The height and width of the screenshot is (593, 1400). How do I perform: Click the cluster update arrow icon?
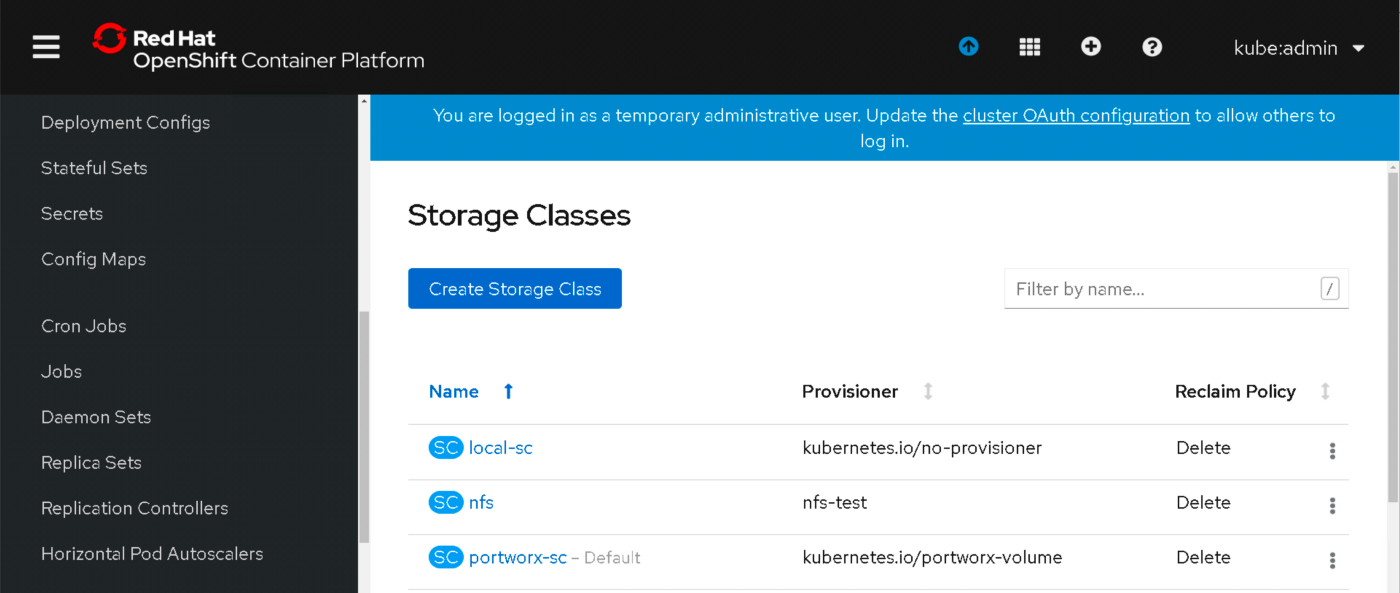click(968, 47)
